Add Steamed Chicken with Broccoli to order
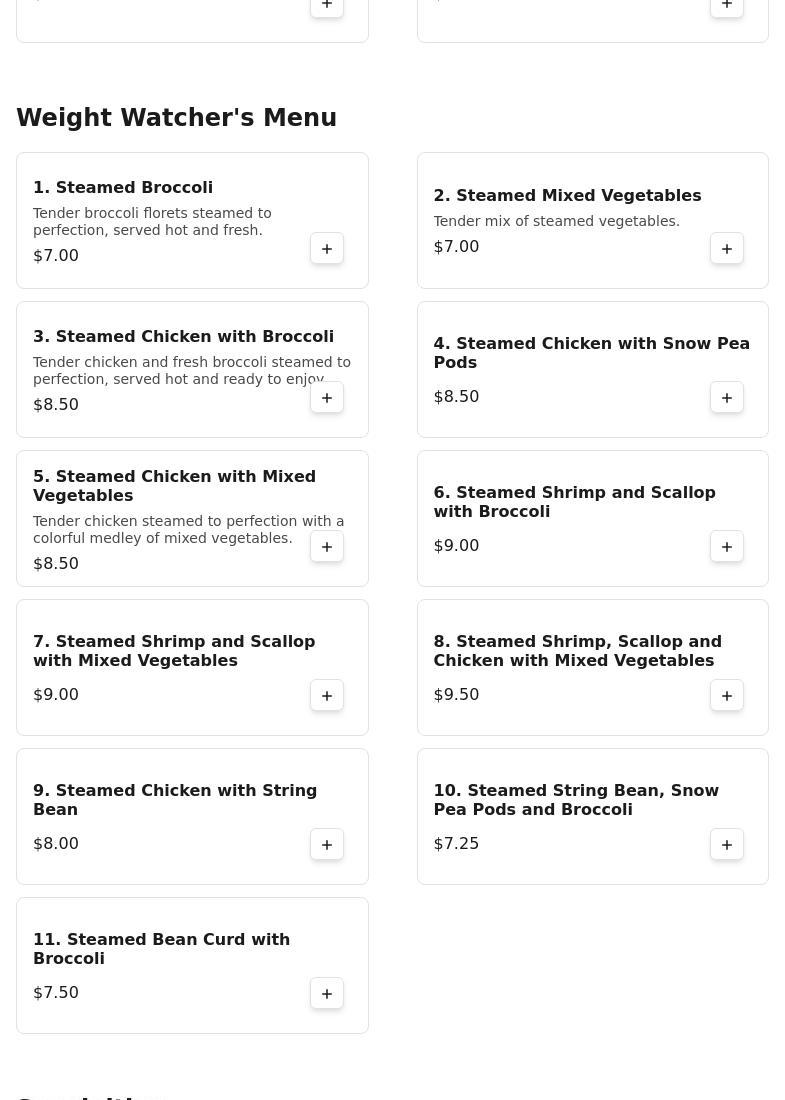This screenshot has height=1100, width=785. (x=327, y=398)
